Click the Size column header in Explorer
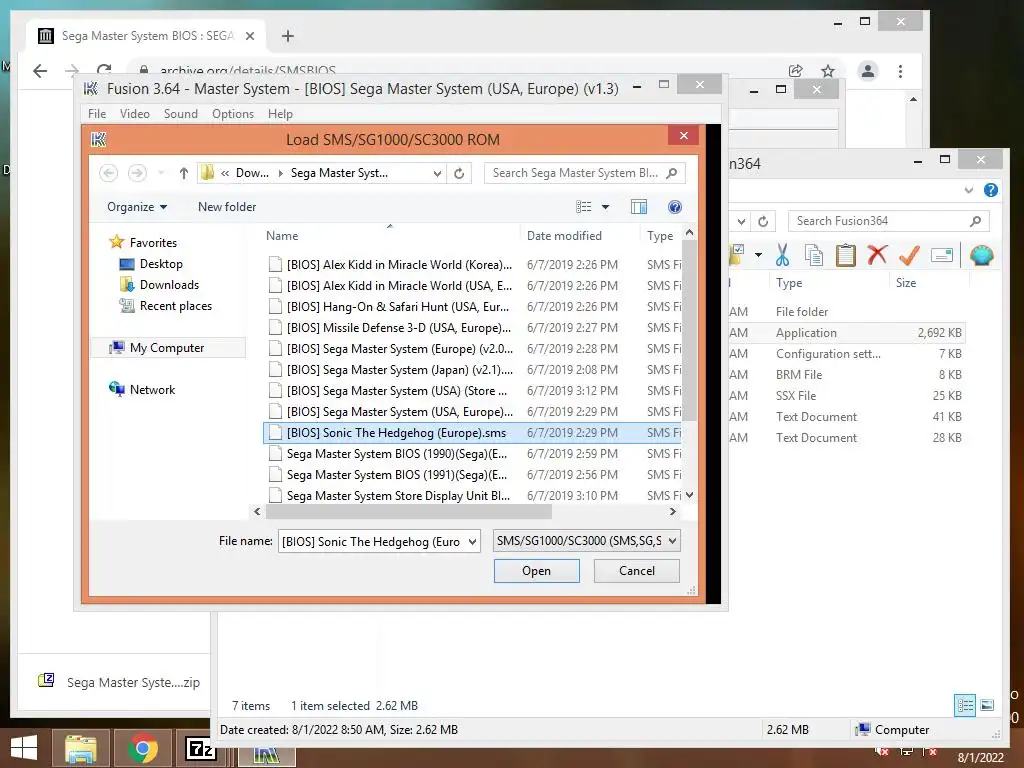Viewport: 1024px width, 768px height. coord(906,283)
